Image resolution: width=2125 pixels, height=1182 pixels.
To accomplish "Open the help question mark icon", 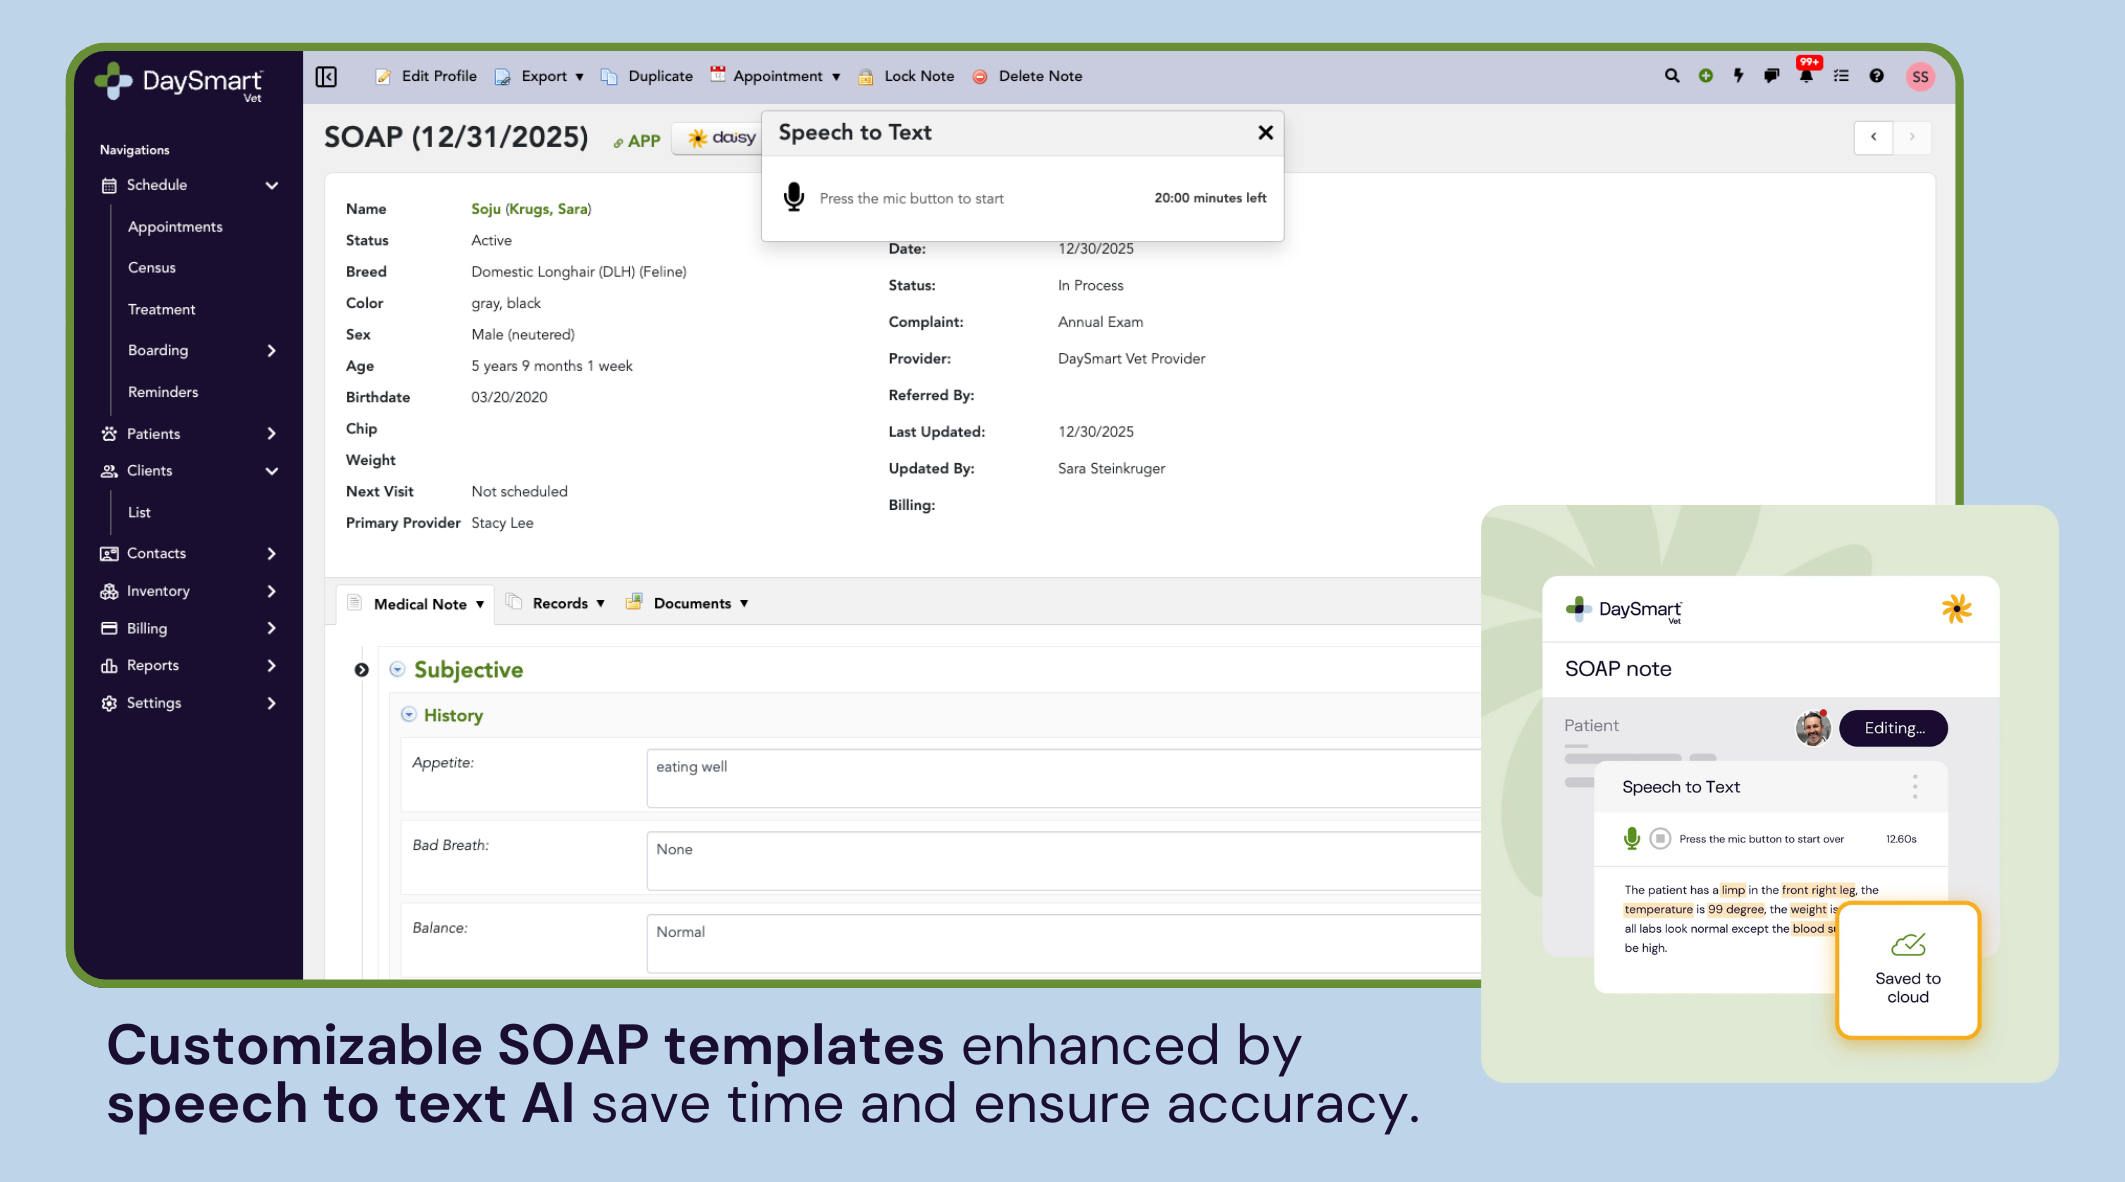I will tap(1876, 76).
